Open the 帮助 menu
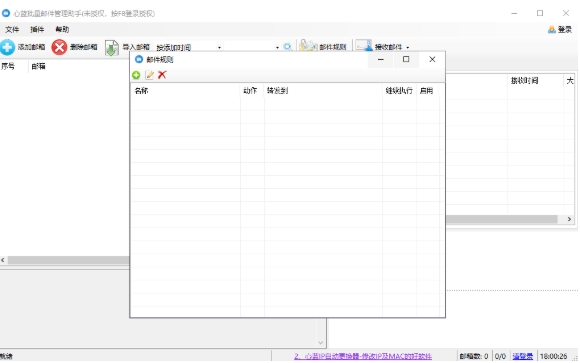The width and height of the screenshot is (580, 363). coord(62,29)
